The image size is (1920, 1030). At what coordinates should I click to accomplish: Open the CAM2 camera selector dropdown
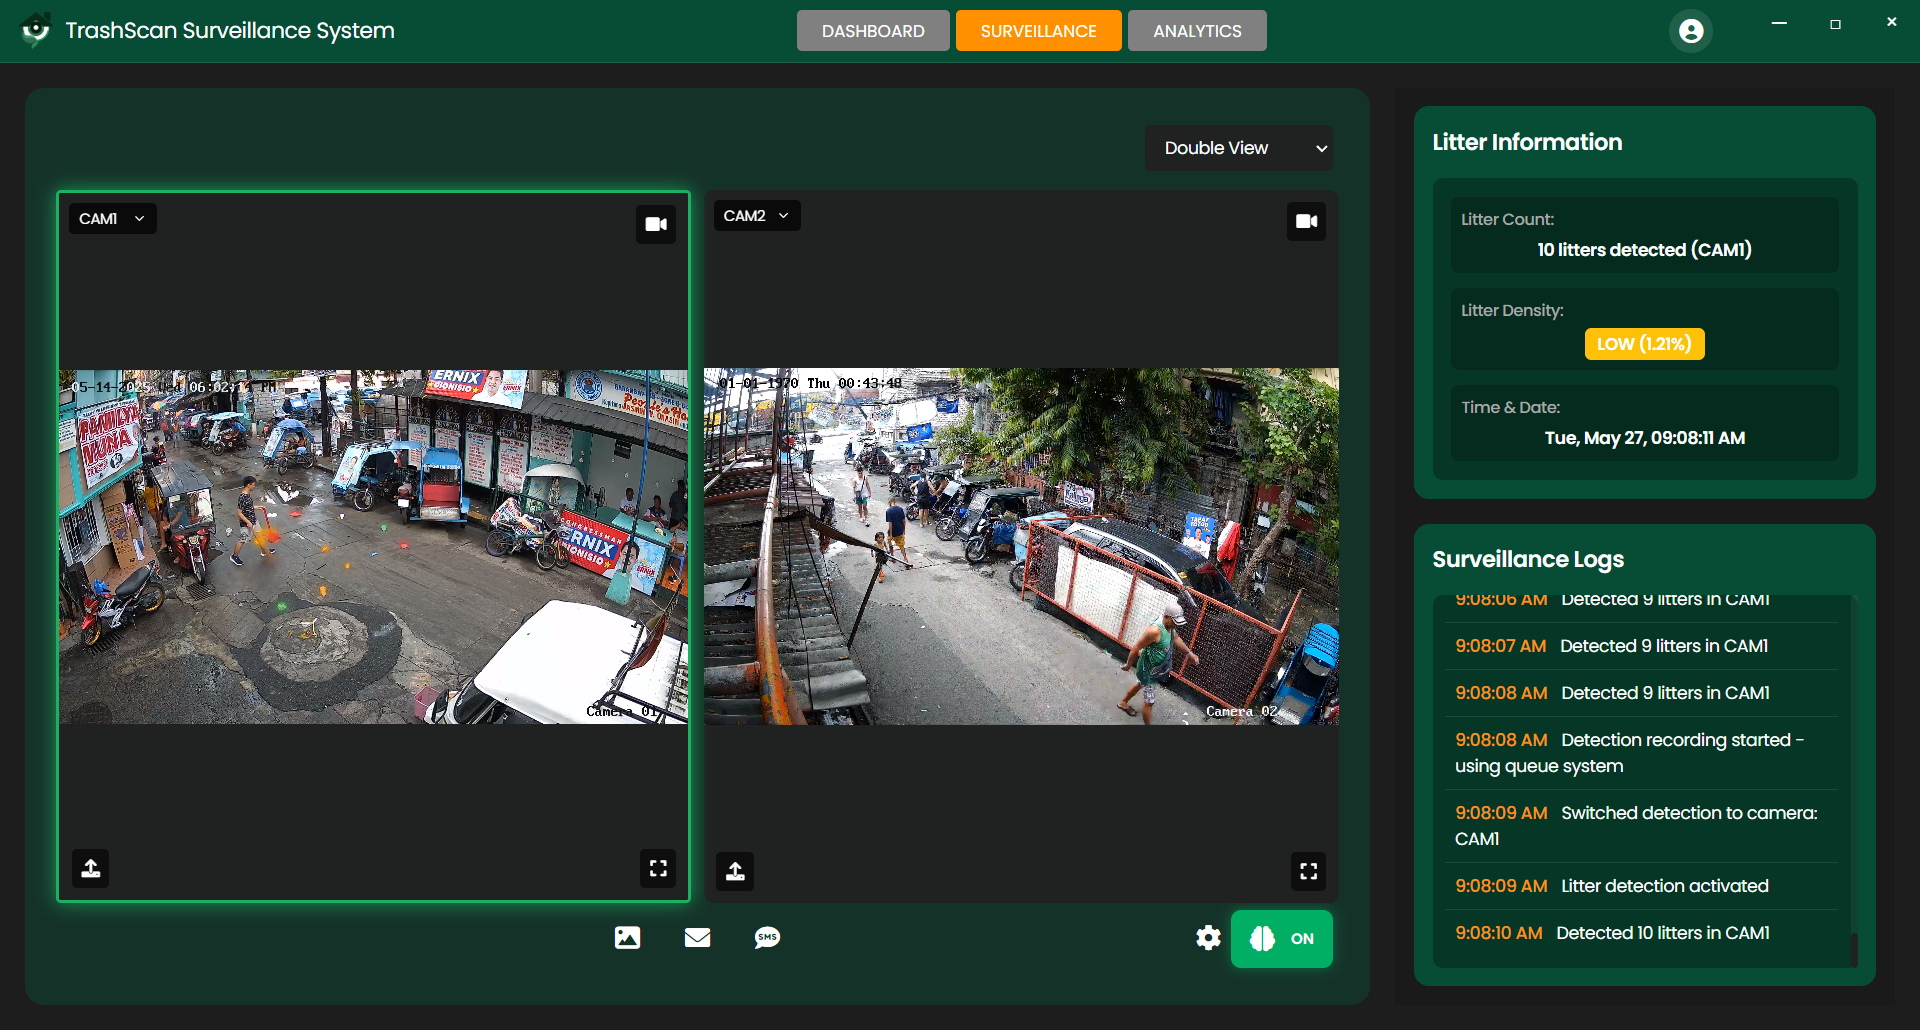[755, 215]
